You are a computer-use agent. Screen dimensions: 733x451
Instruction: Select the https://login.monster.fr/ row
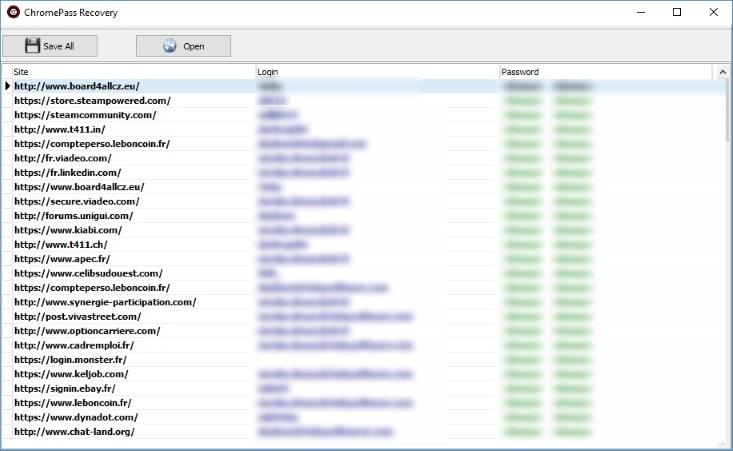point(365,360)
